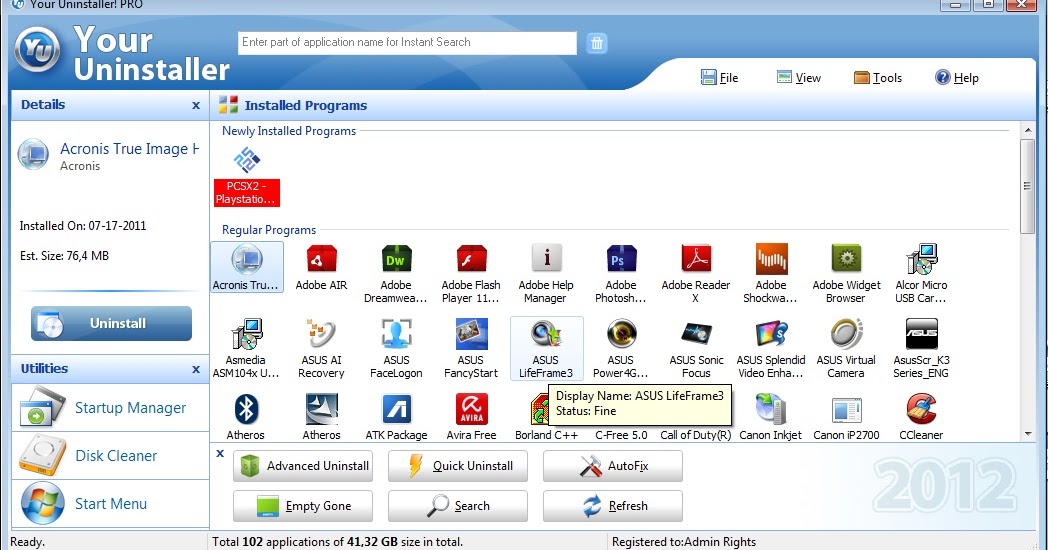Image resolution: width=1048 pixels, height=550 pixels.
Task: Open Start Menu utility
Action: [x=110, y=504]
